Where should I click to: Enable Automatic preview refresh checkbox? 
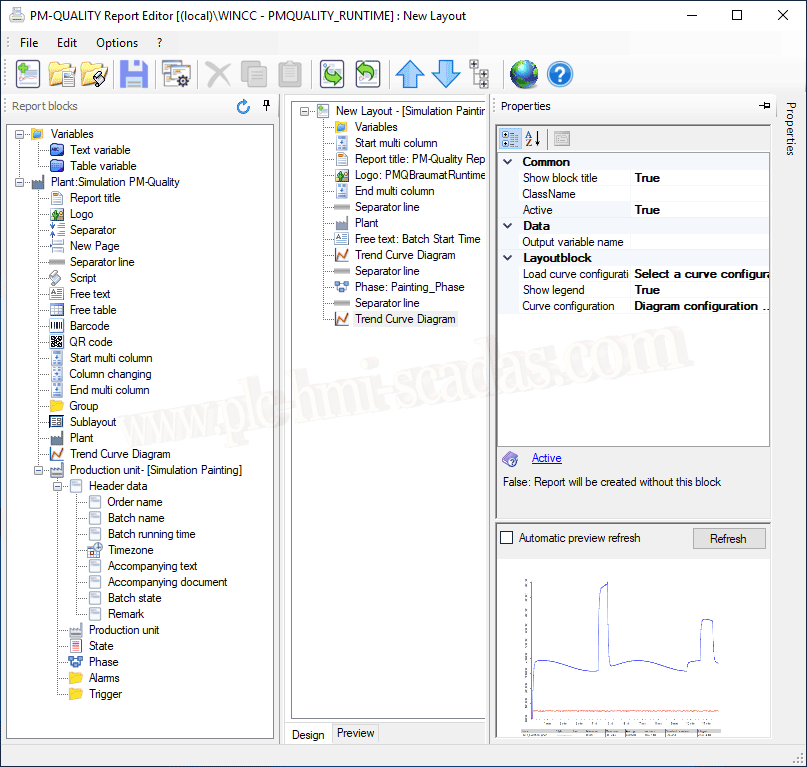507,538
